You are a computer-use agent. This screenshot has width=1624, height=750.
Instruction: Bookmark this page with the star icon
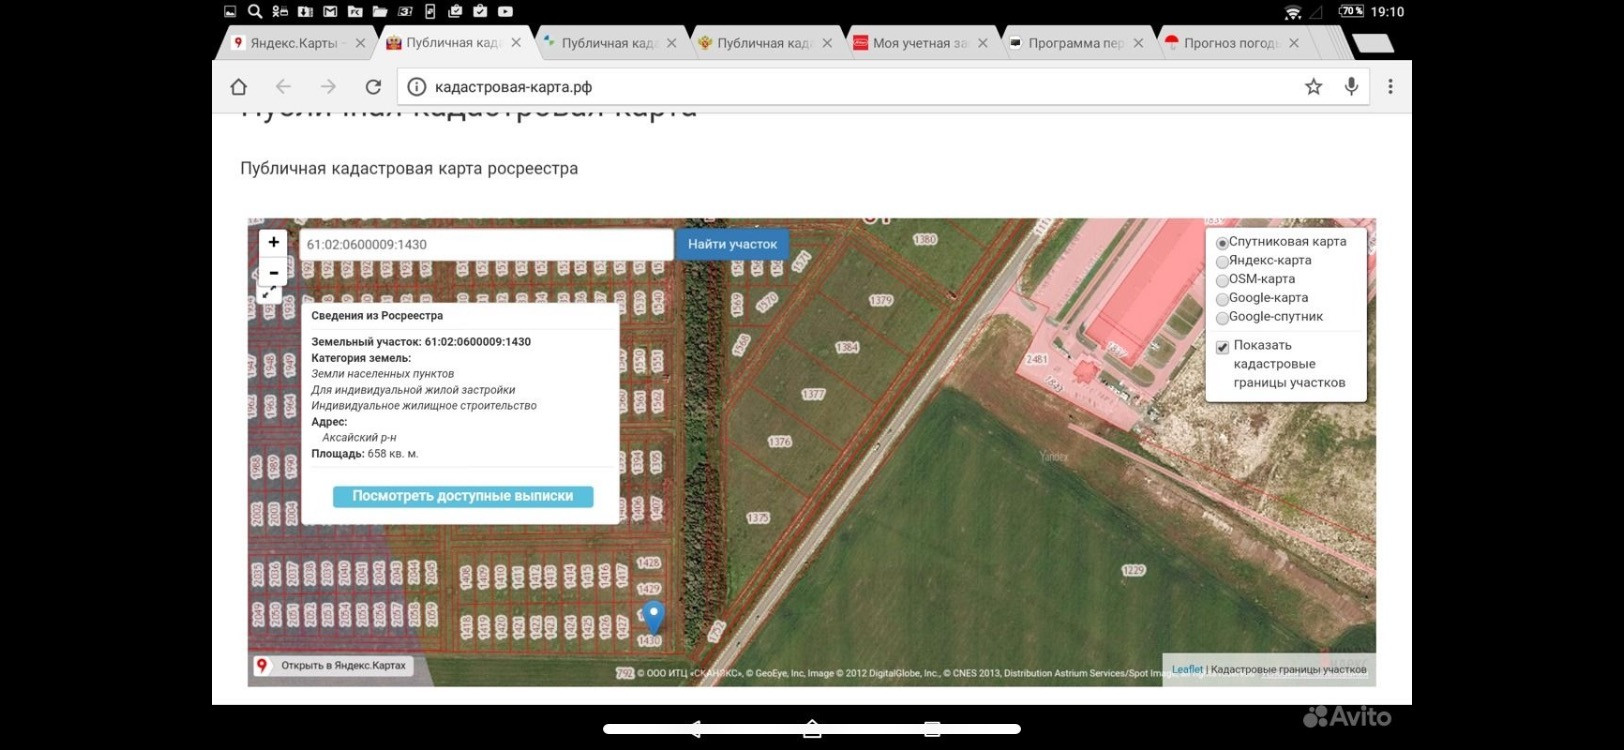tap(1313, 87)
